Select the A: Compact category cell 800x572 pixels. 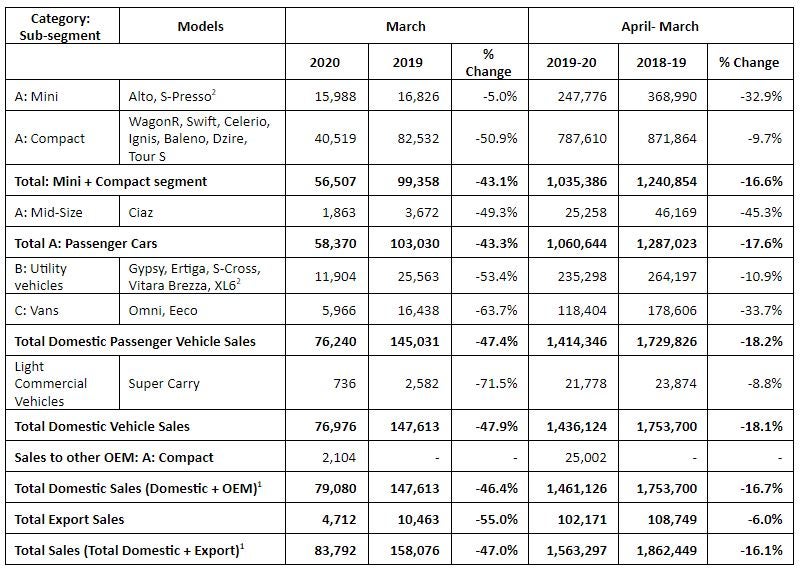[62, 138]
